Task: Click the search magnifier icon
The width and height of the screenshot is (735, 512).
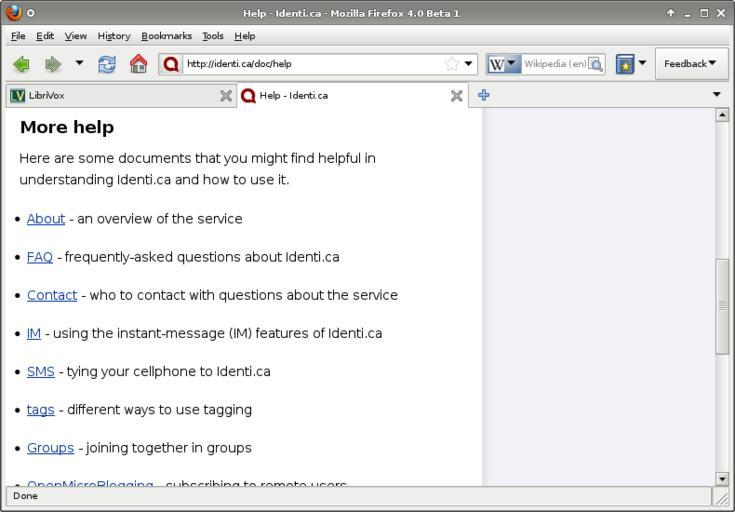Action: pos(596,64)
